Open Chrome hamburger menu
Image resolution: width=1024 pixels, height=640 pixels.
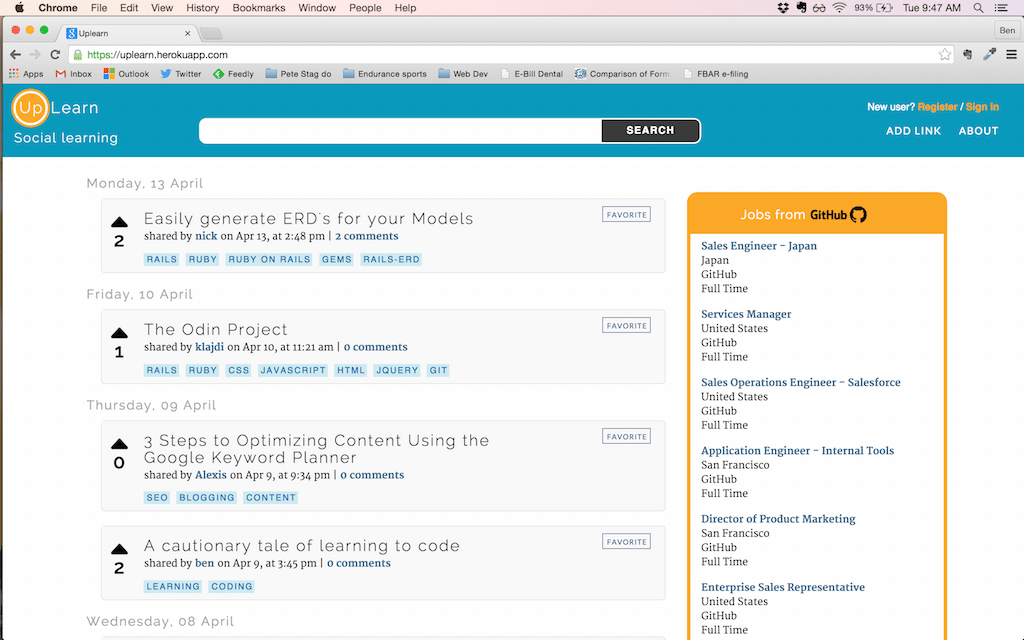1011,55
